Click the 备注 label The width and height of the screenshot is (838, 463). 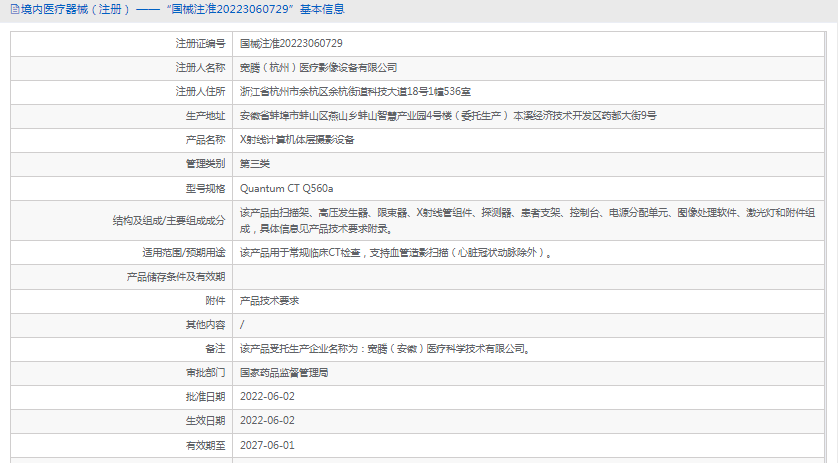tap(215, 349)
